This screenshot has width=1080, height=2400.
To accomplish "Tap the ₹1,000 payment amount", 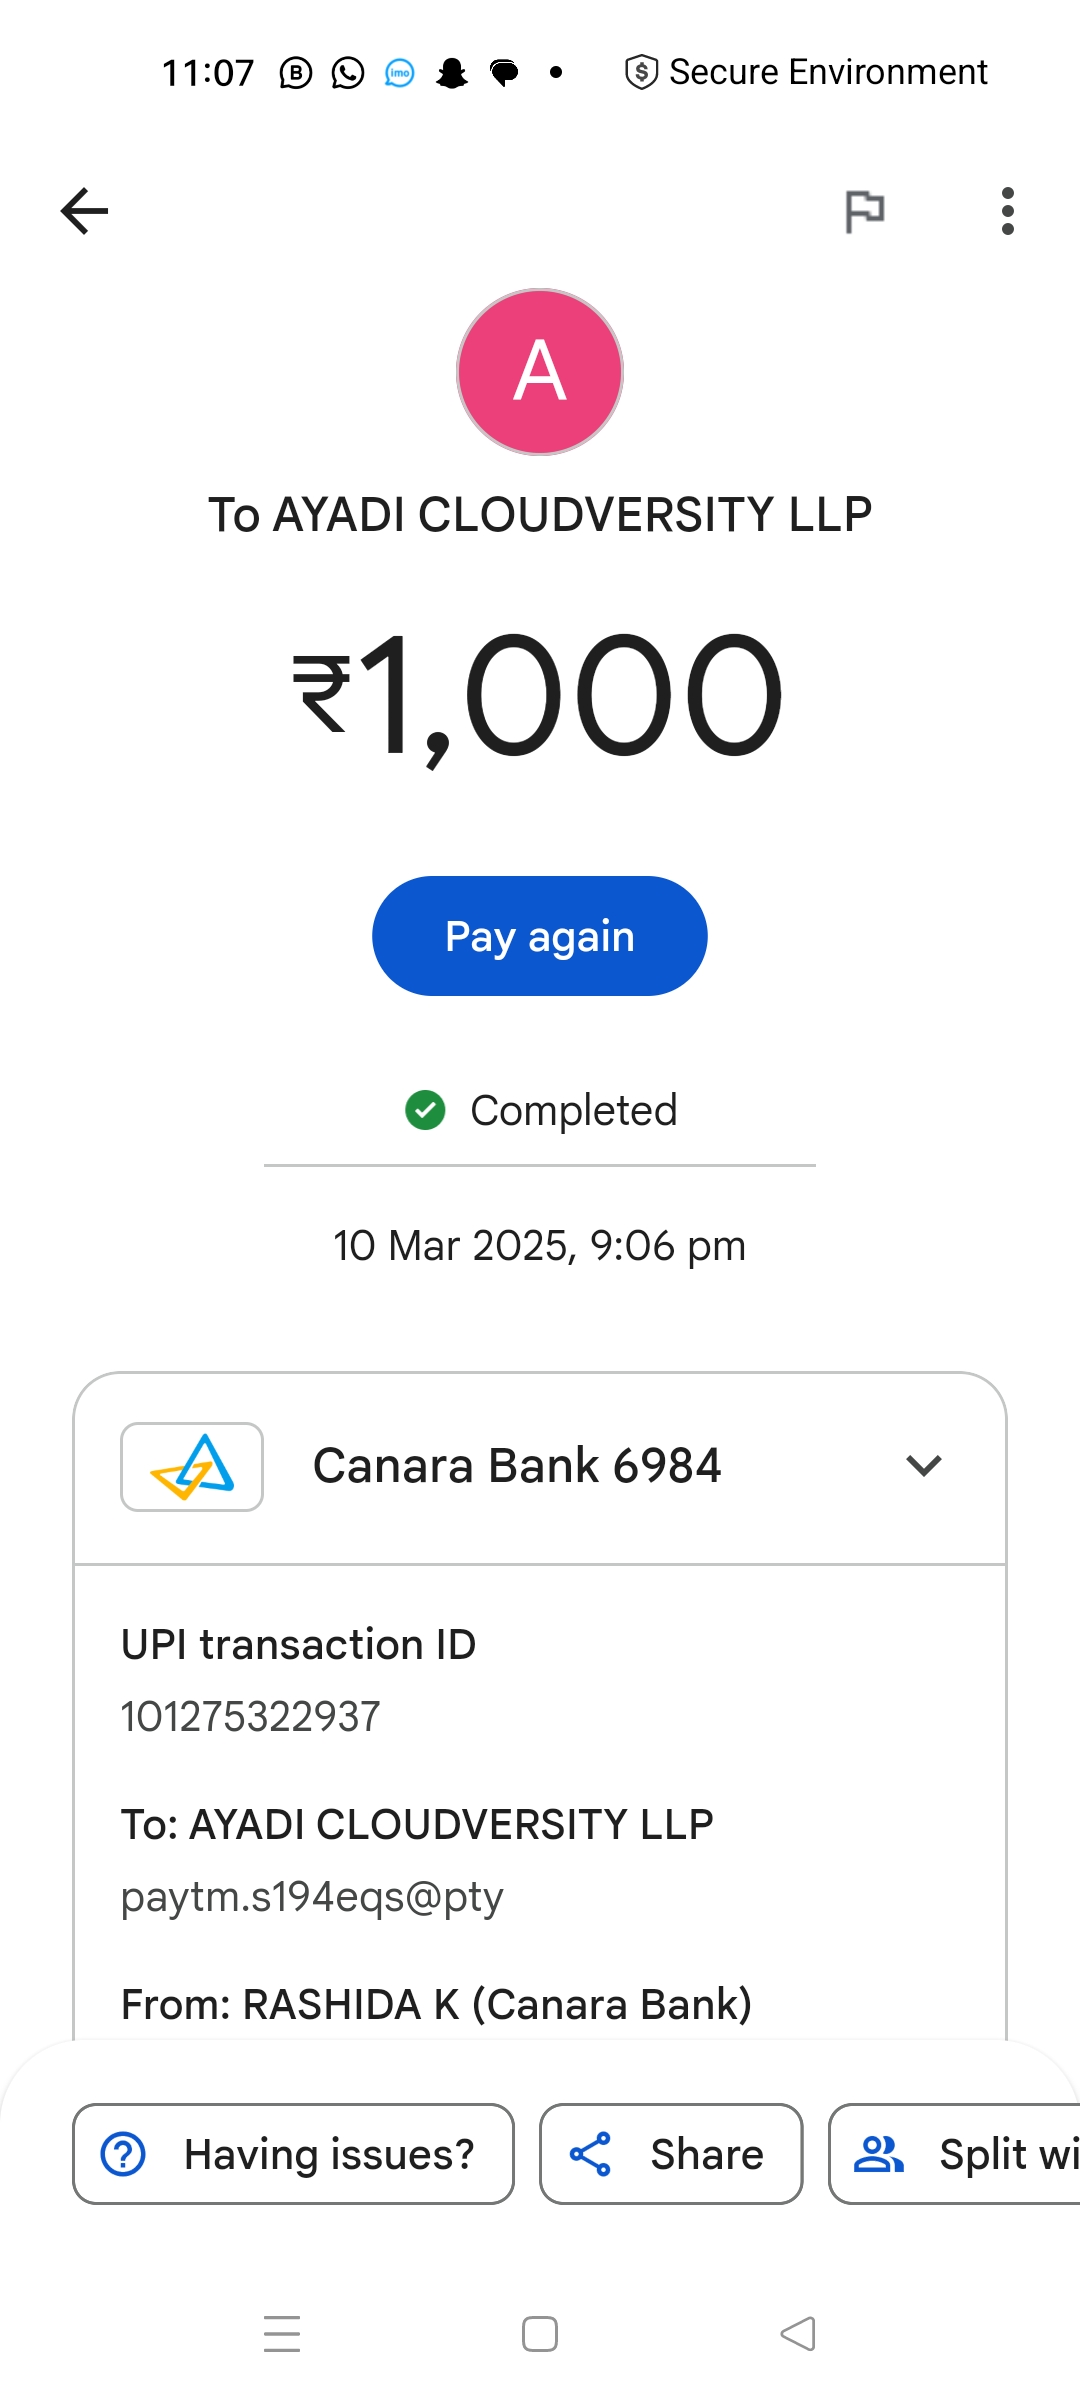I will click(540, 695).
